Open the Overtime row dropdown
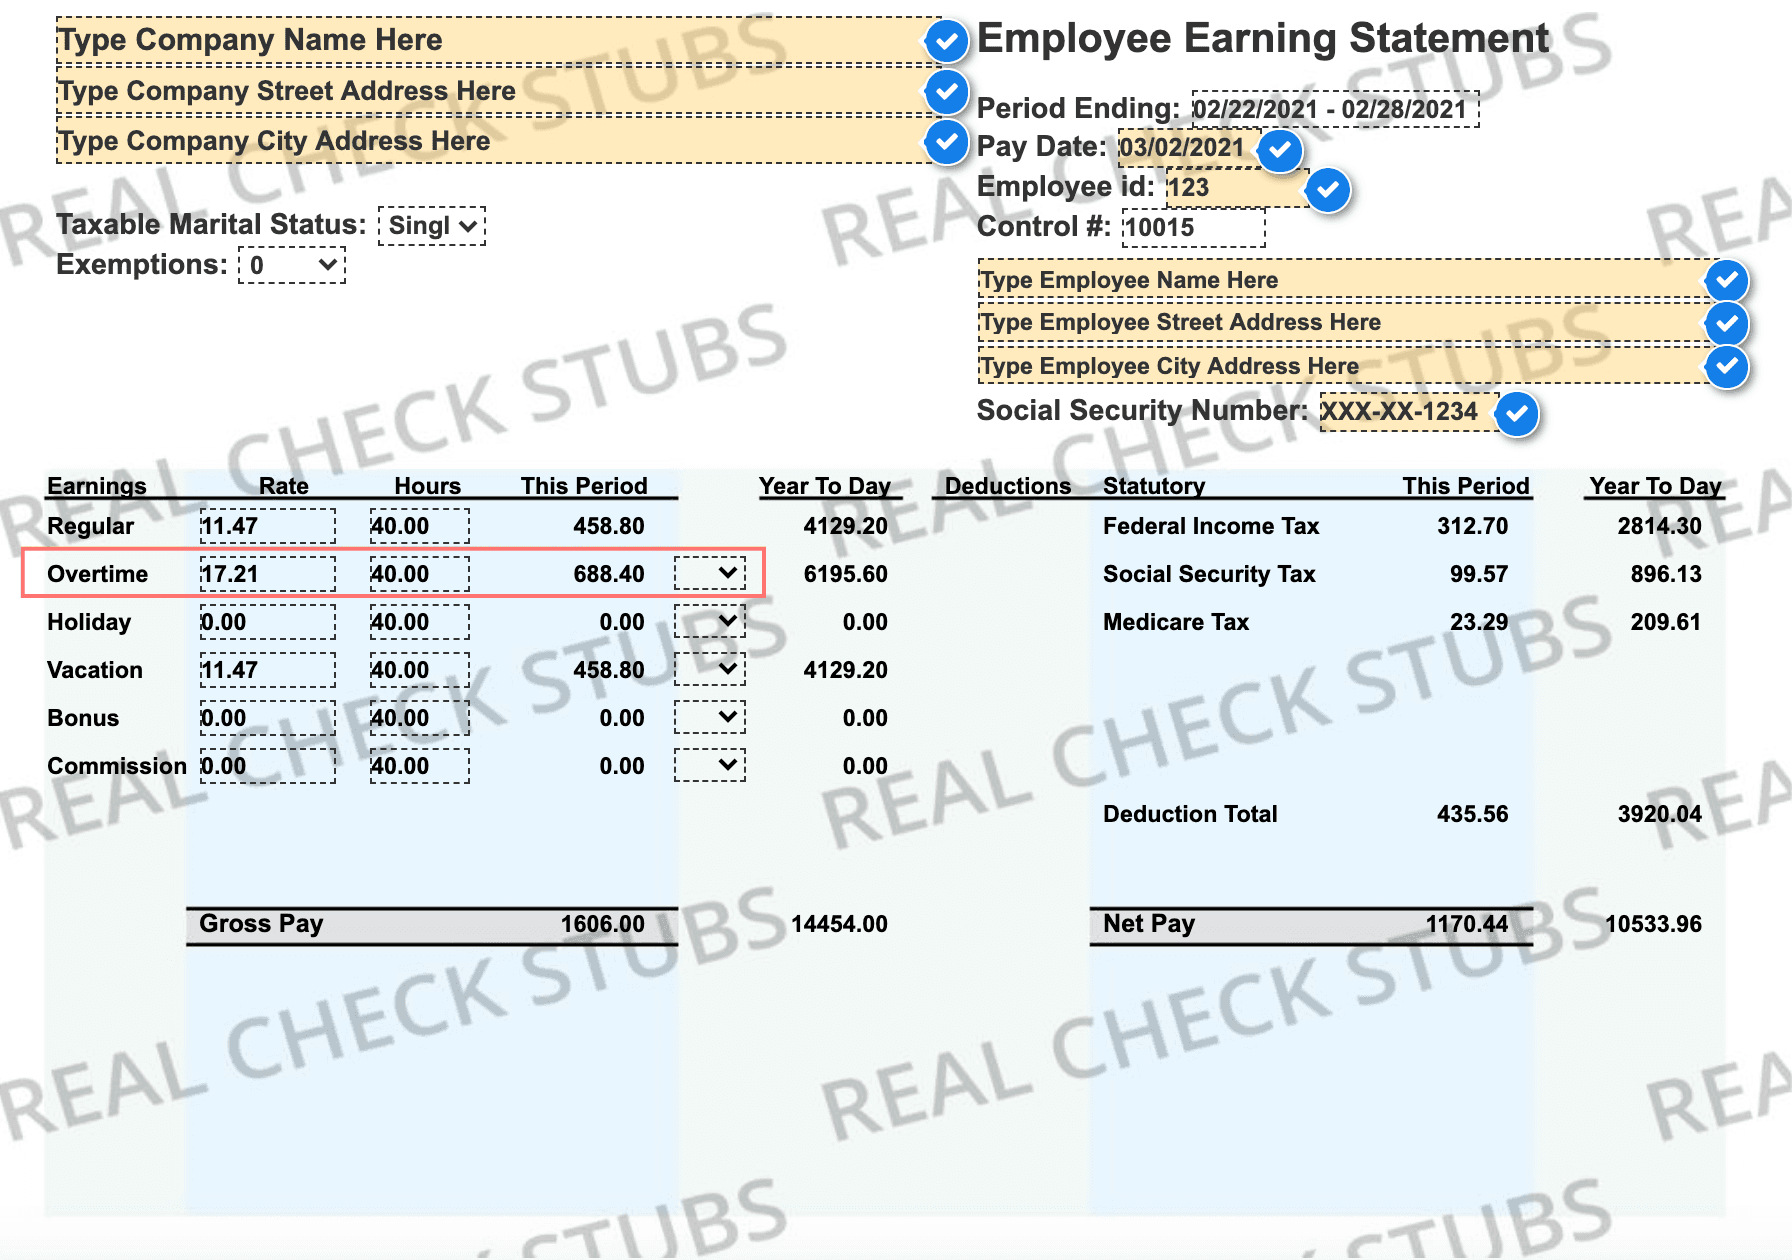 [x=710, y=573]
